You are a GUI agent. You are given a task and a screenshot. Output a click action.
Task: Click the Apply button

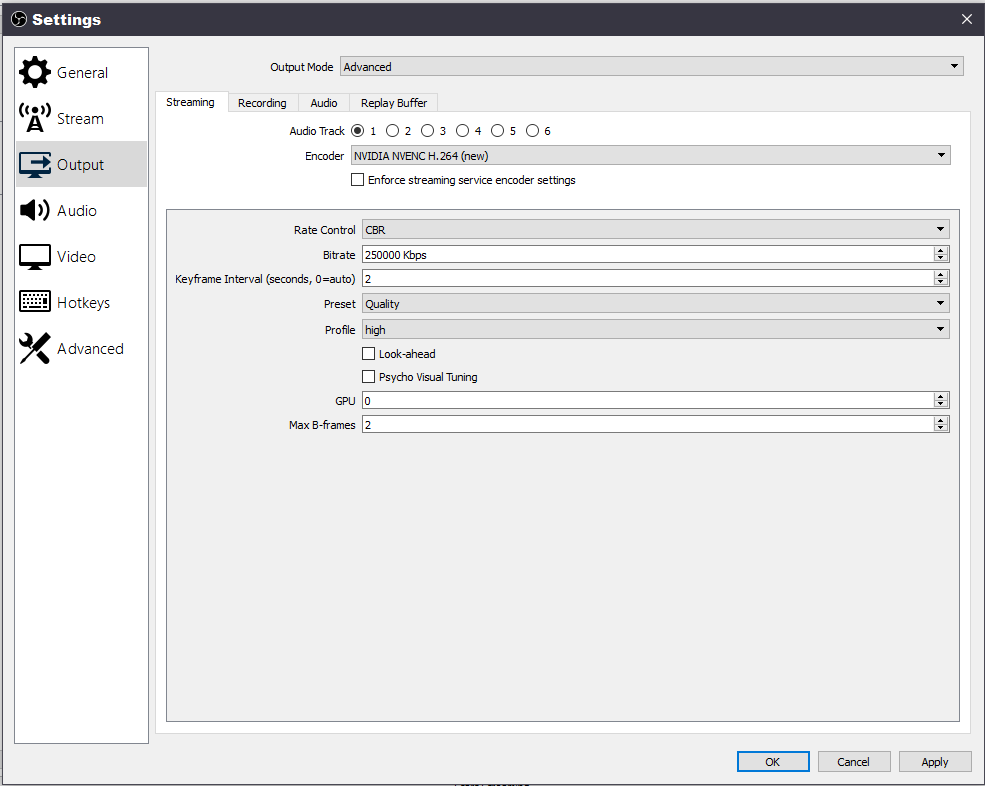click(935, 761)
